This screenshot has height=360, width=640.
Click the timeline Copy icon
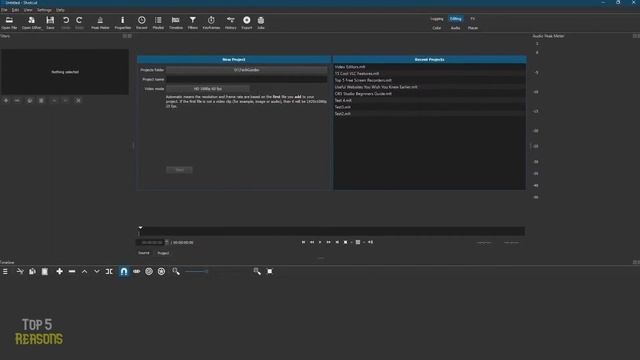[32, 271]
